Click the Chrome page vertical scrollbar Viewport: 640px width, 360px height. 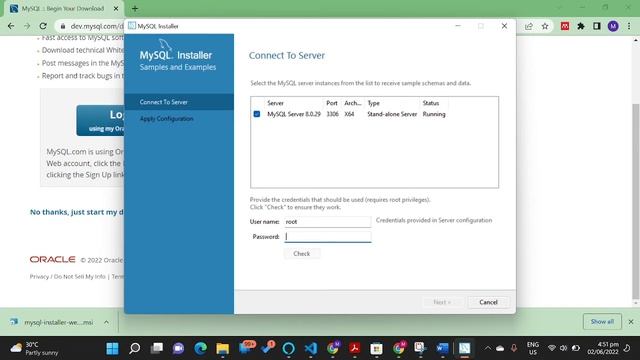(636, 202)
